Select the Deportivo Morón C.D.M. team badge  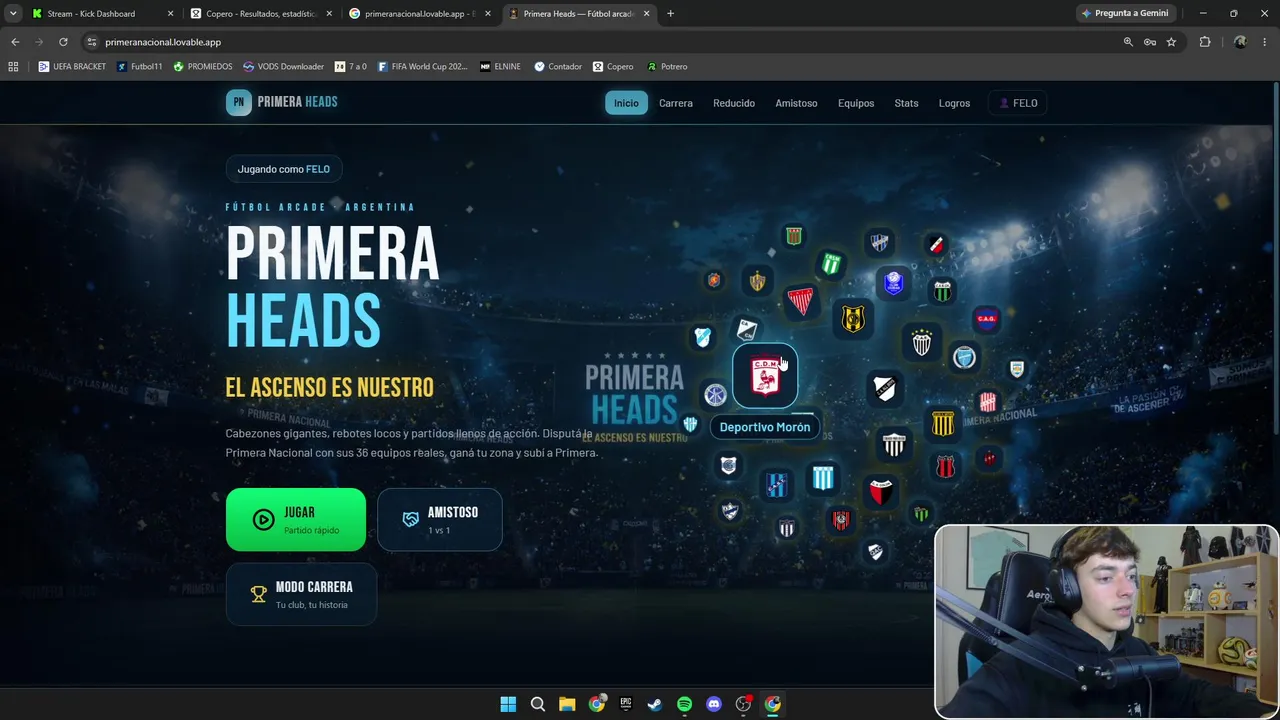click(x=765, y=376)
